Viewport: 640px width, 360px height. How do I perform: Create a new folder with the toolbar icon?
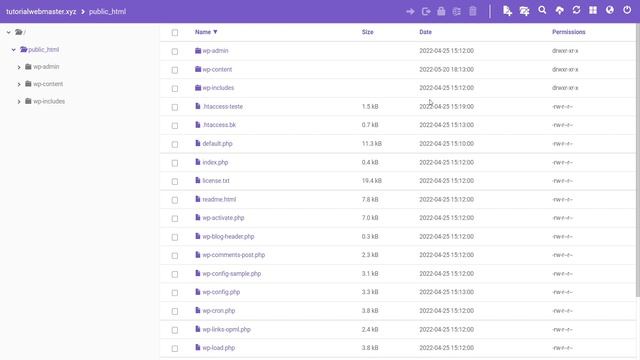(x=524, y=11)
